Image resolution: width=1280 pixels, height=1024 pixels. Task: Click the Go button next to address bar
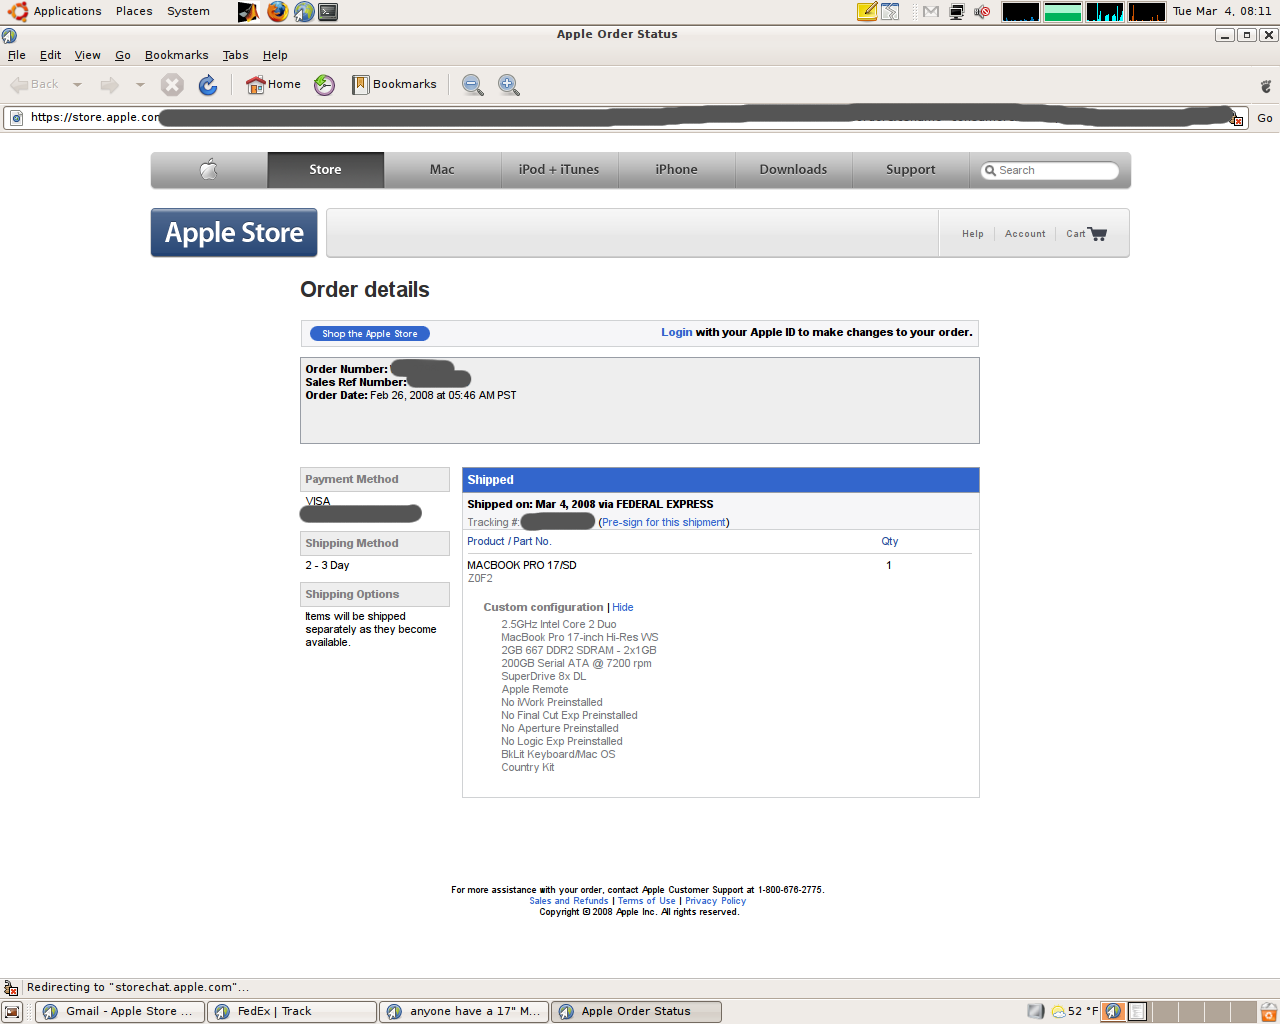point(1265,118)
